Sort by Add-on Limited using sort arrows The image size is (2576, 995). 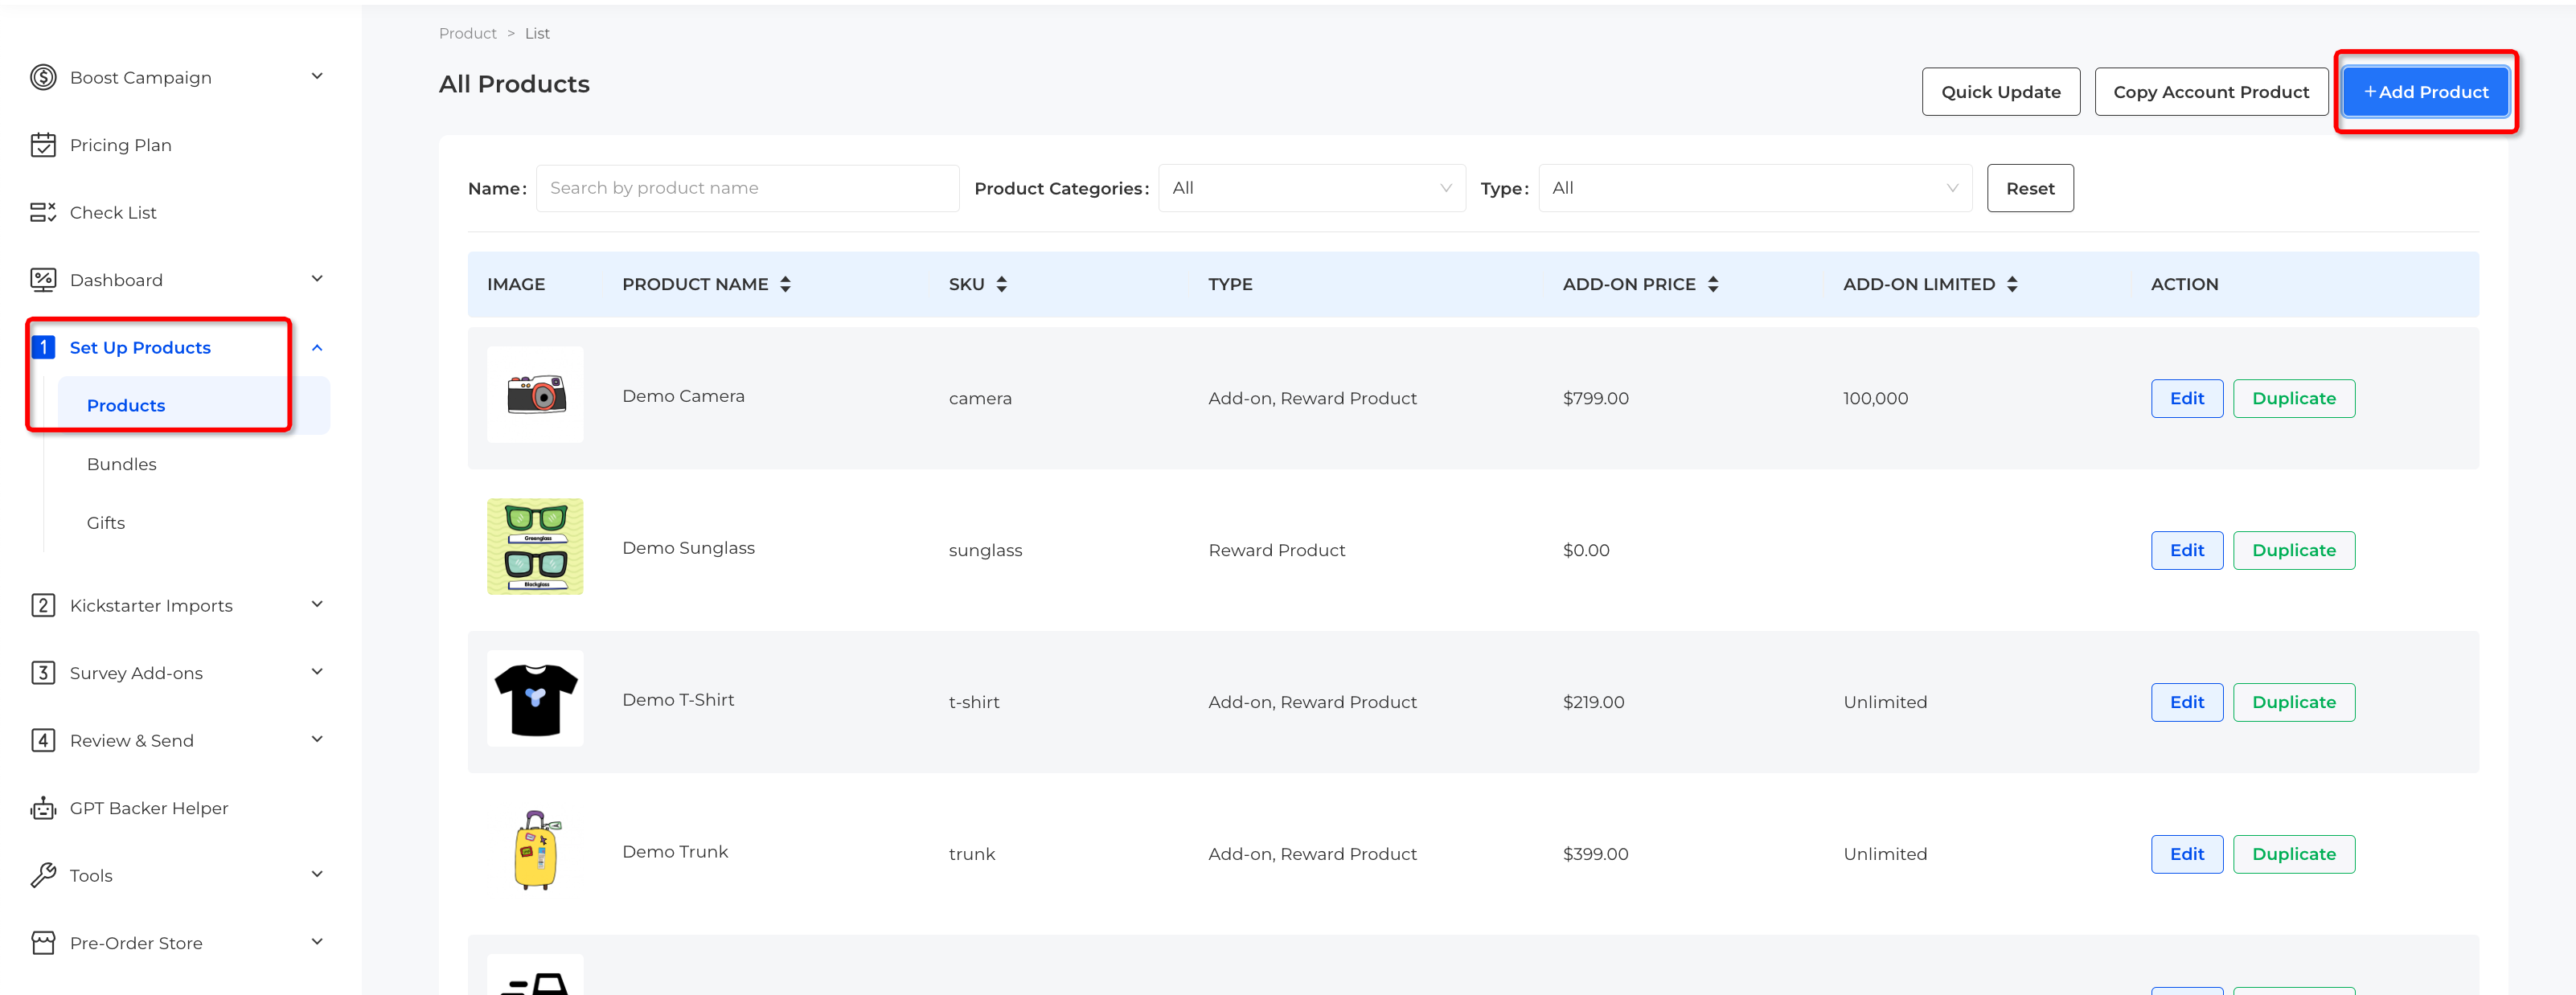[x=2012, y=284]
